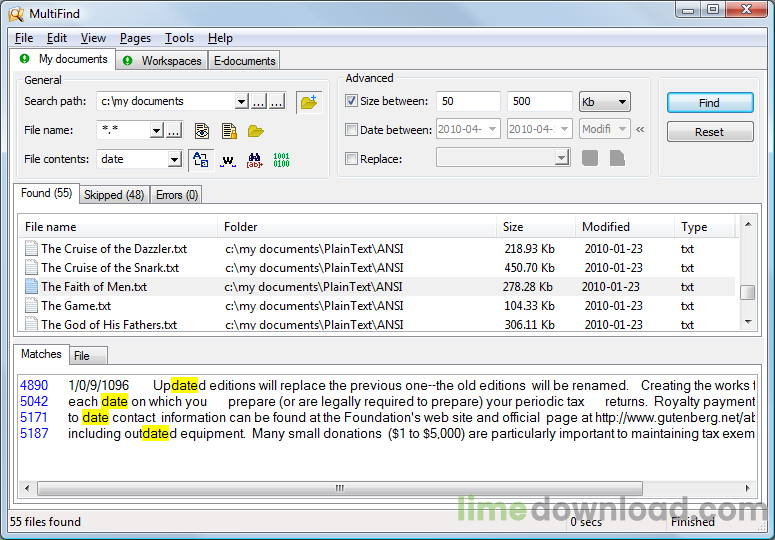Image resolution: width=775 pixels, height=540 pixels.
Task: Select the Found (55) tab
Action: [x=46, y=193]
